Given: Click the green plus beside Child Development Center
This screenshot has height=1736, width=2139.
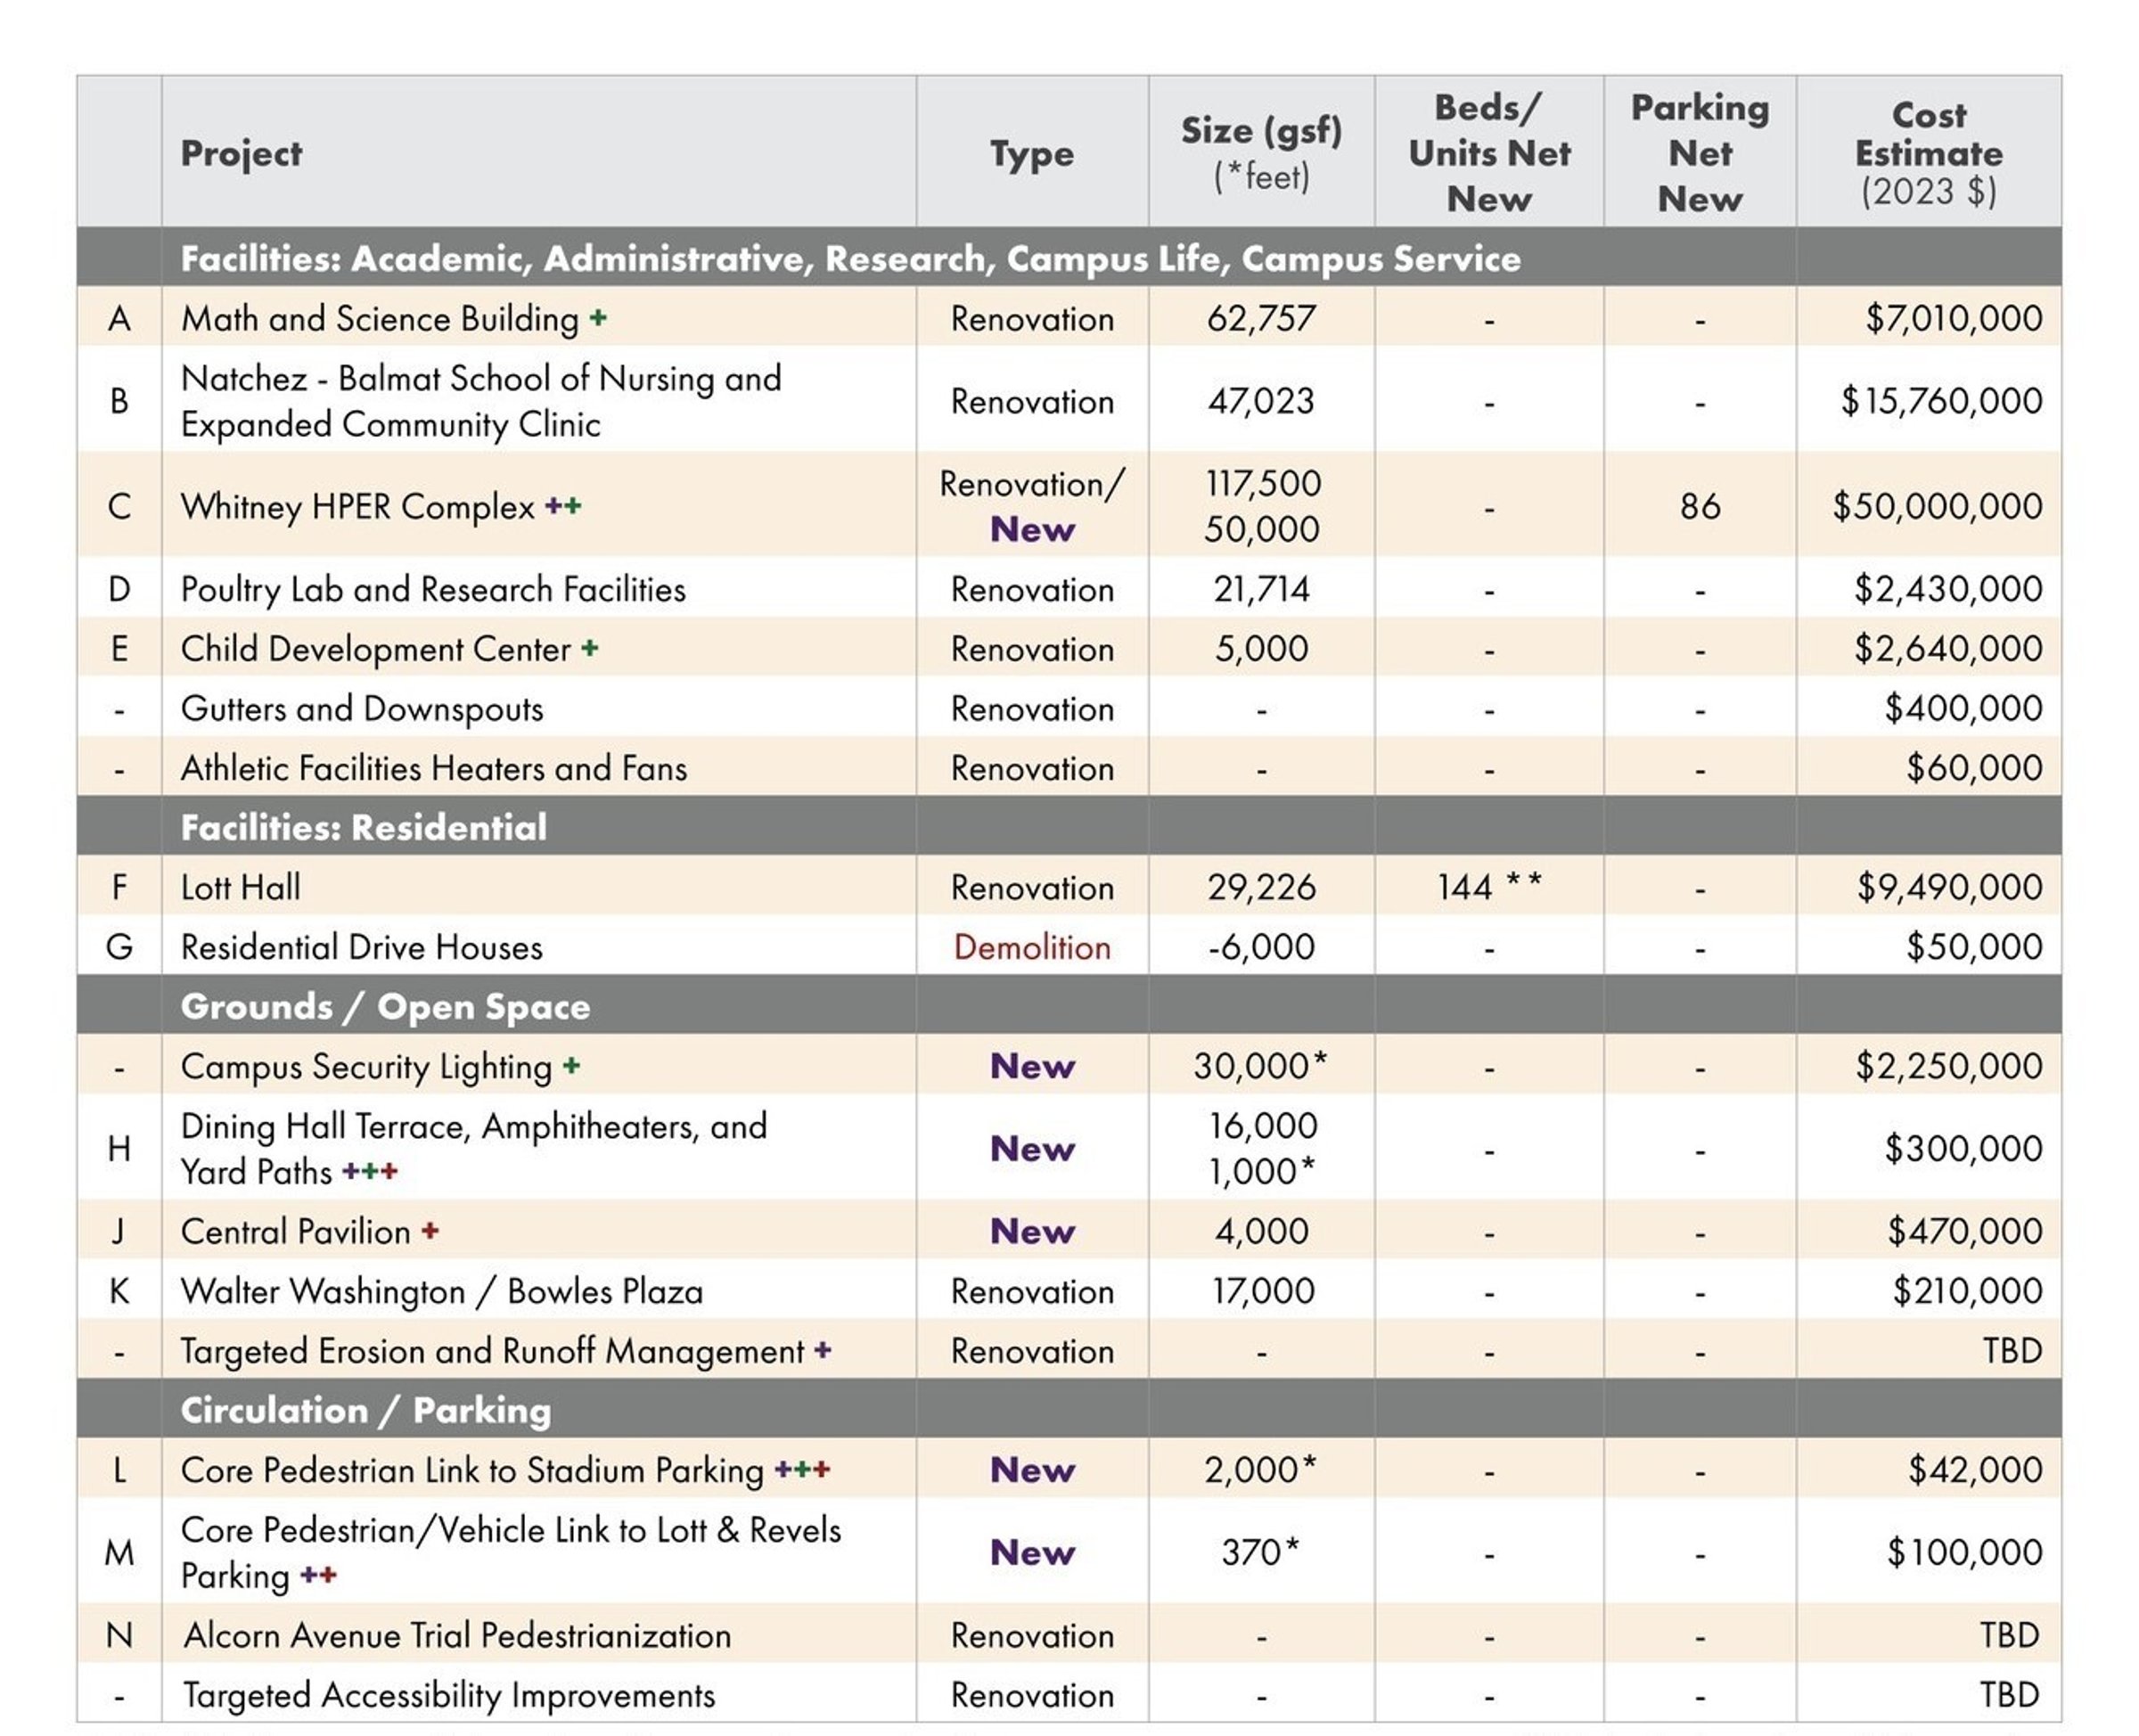Looking at the screenshot, I should point(590,648).
